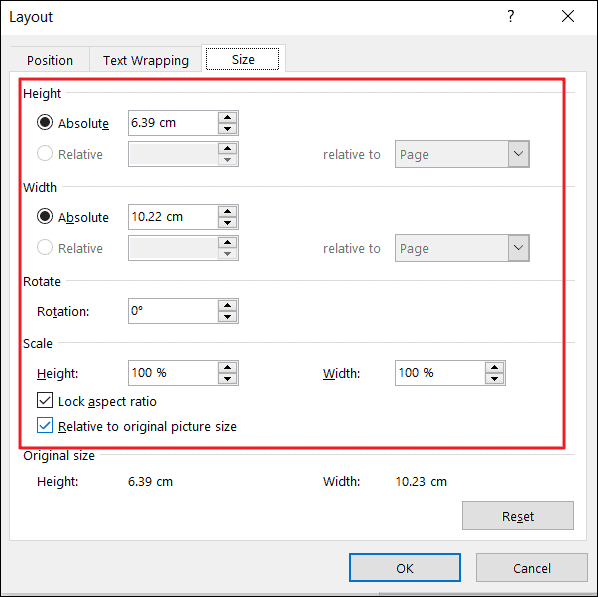
Task: Untick the Lock aspect ratio checkbox
Action: [45, 401]
